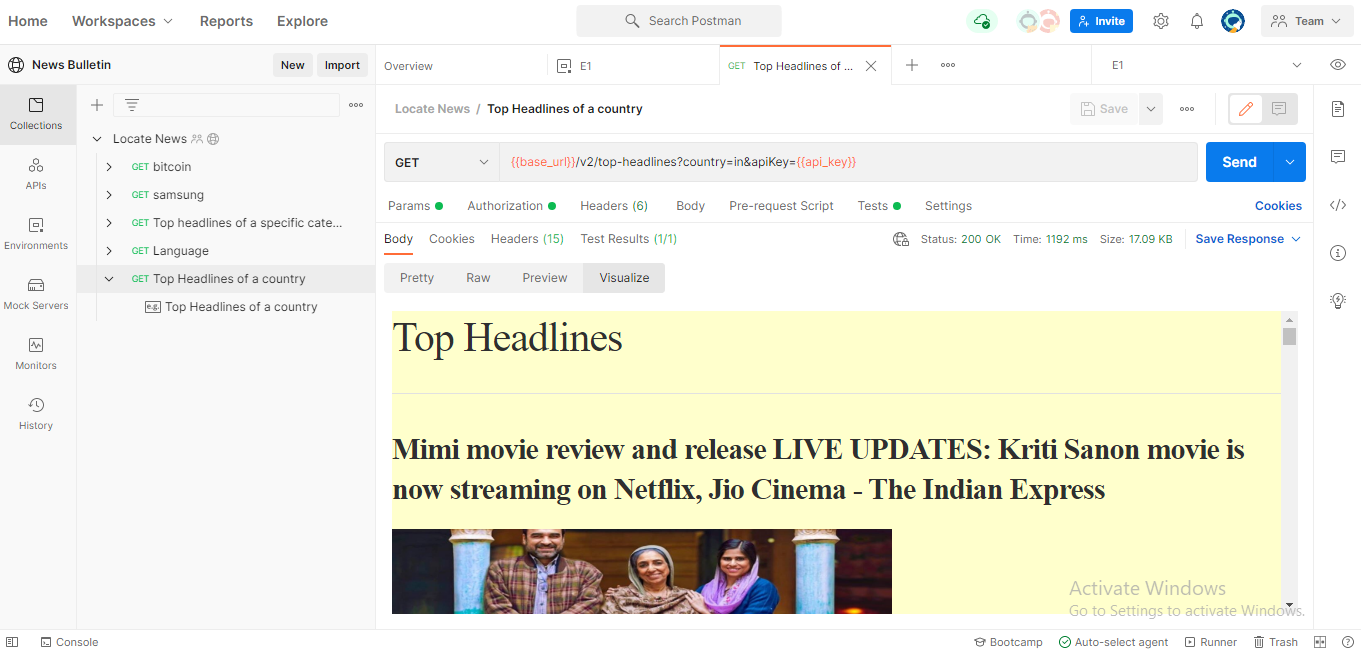Click the plus icon to create new collection
This screenshot has height=654, width=1361.
(97, 105)
